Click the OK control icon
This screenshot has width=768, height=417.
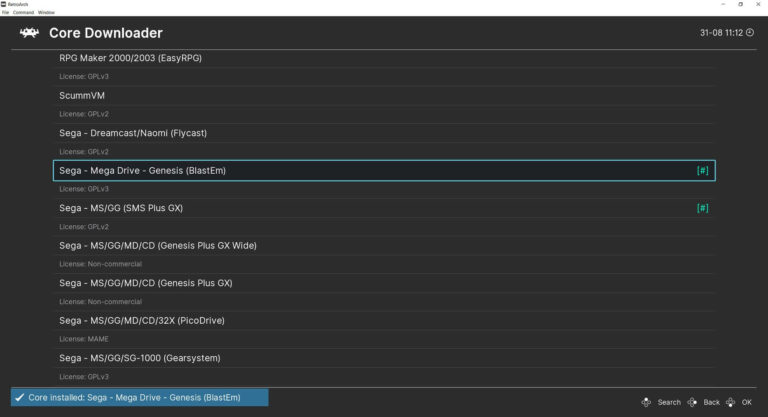click(731, 402)
